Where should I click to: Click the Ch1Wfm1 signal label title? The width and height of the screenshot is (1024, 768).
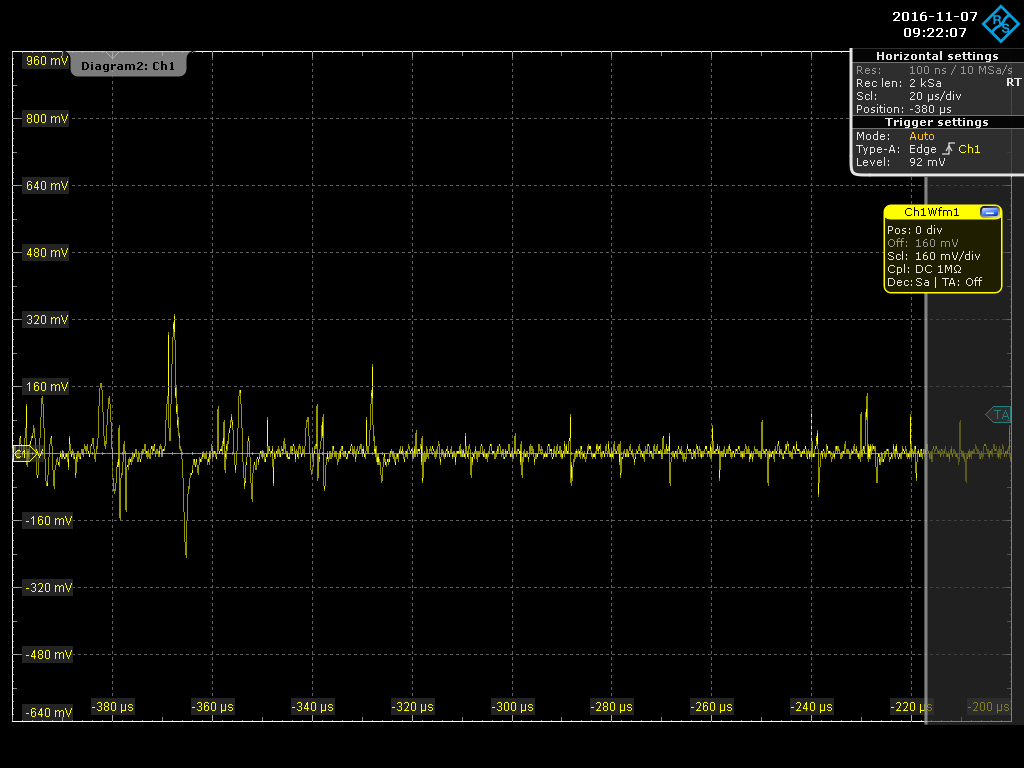[x=932, y=212]
